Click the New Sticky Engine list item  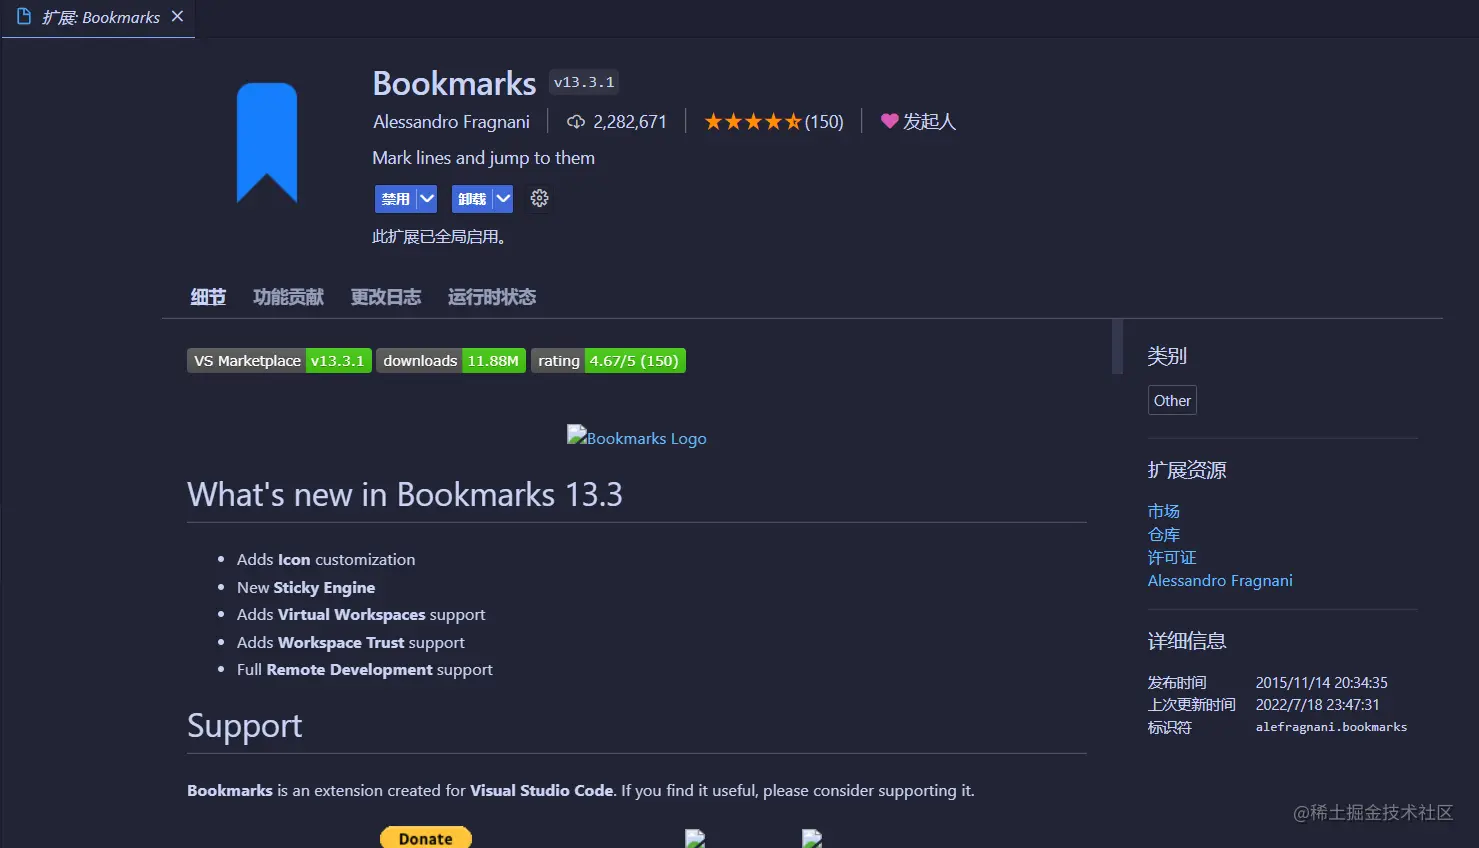pyautogui.click(x=306, y=588)
